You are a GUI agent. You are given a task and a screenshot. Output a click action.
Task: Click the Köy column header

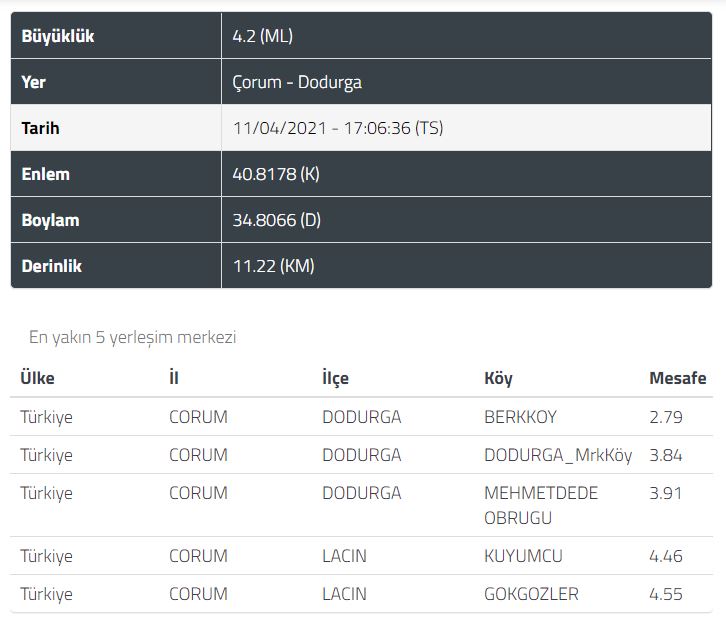pos(498,378)
